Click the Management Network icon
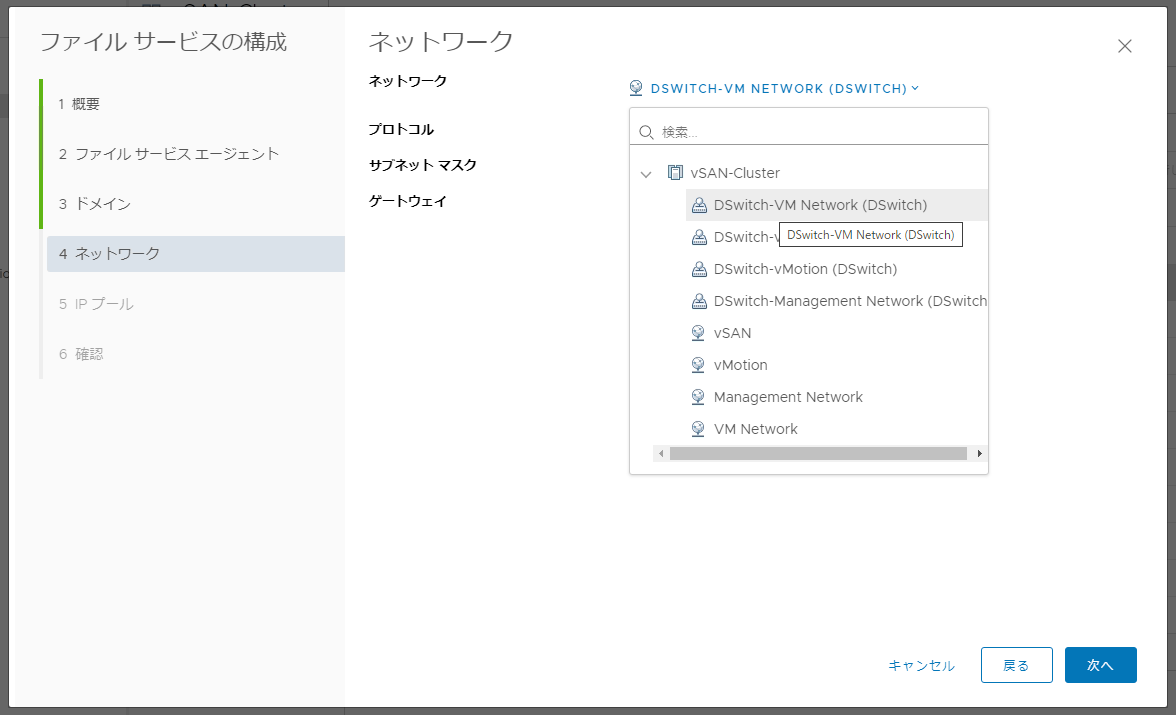The width and height of the screenshot is (1176, 715). pos(698,396)
